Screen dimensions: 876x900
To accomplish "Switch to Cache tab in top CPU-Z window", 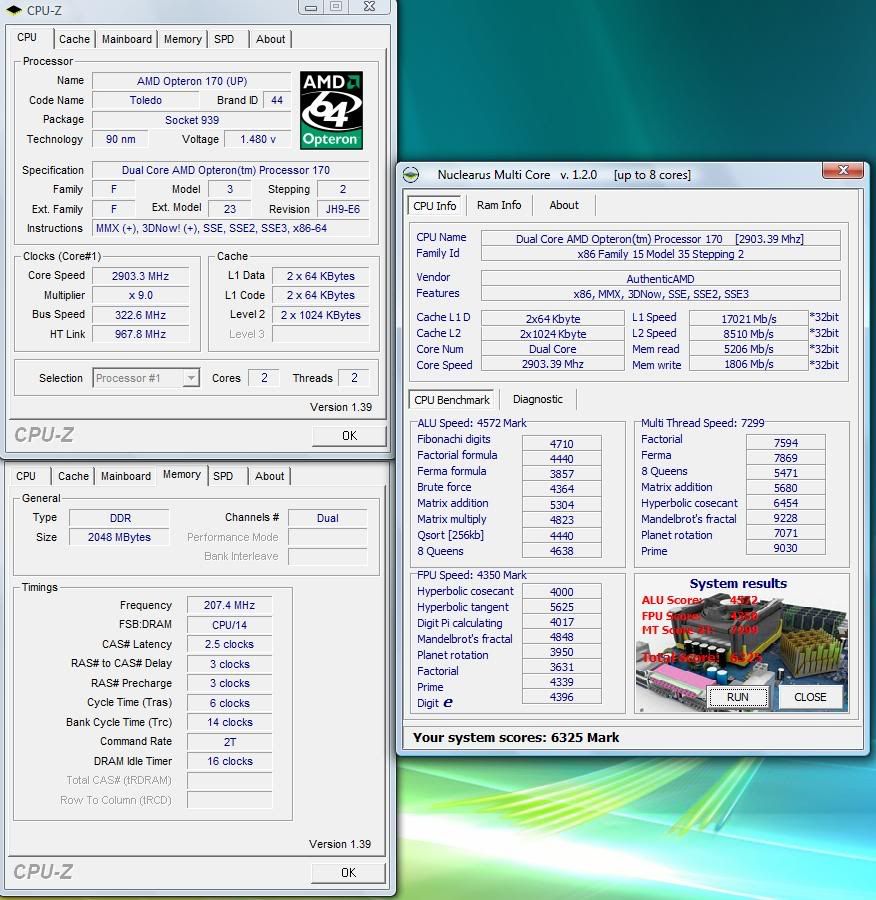I will click(74, 39).
